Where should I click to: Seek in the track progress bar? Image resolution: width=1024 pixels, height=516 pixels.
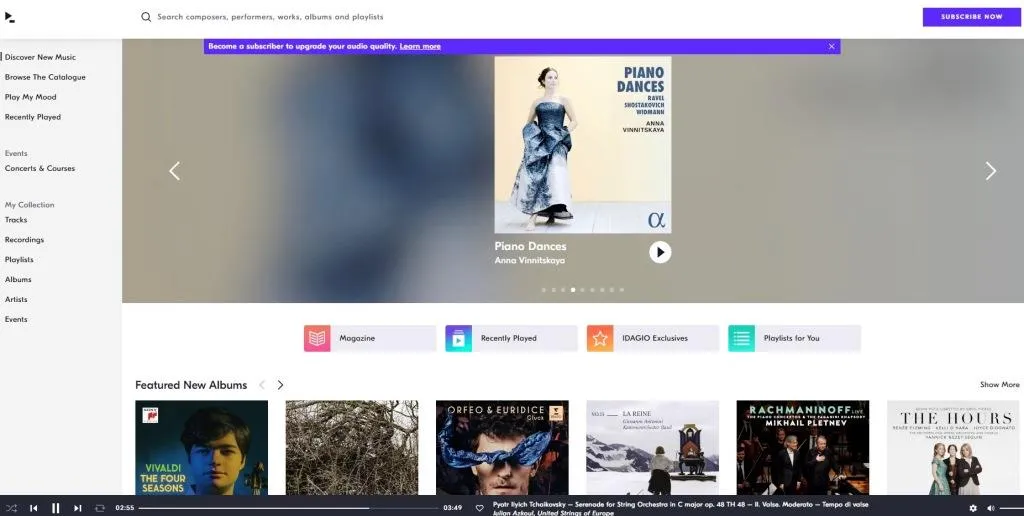(288, 508)
